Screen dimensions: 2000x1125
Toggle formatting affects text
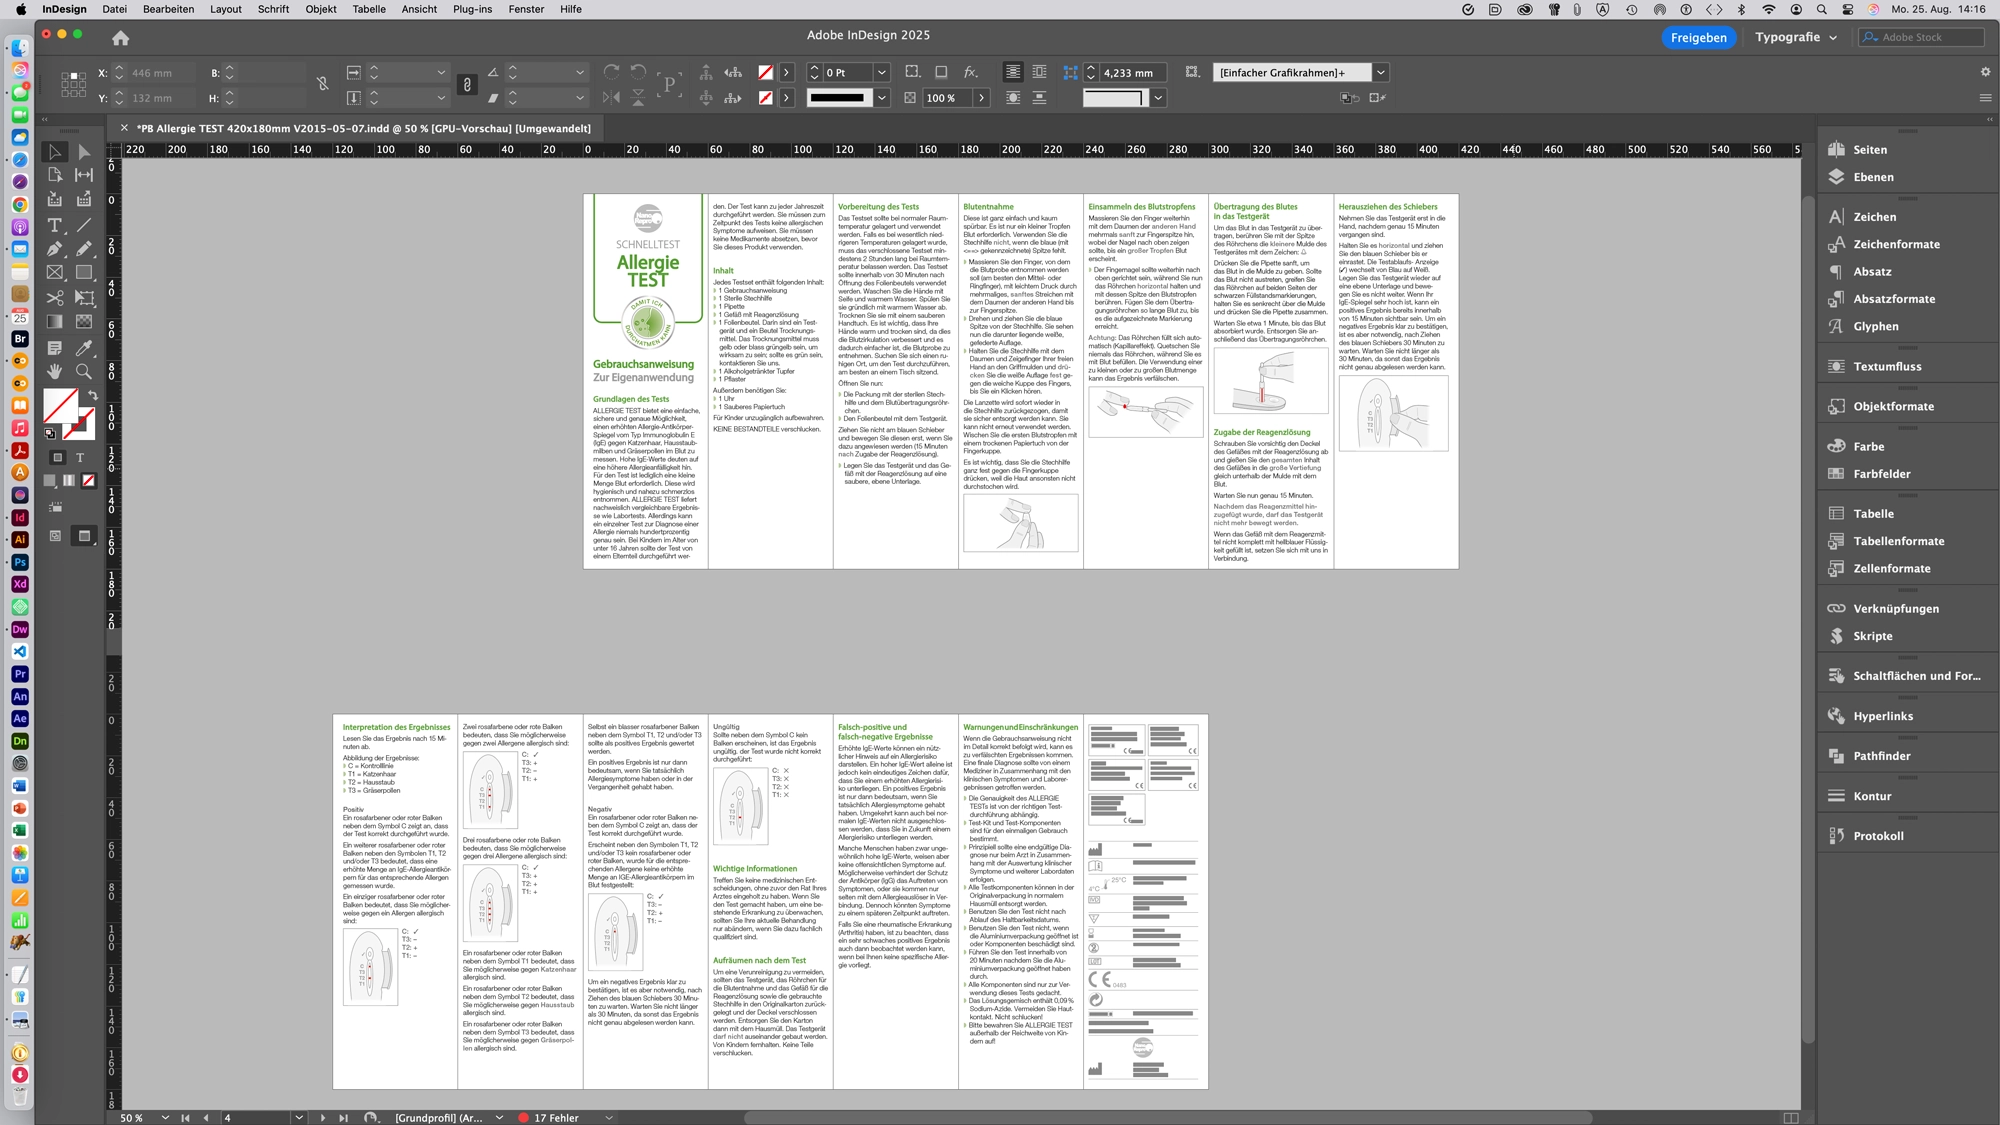(80, 458)
